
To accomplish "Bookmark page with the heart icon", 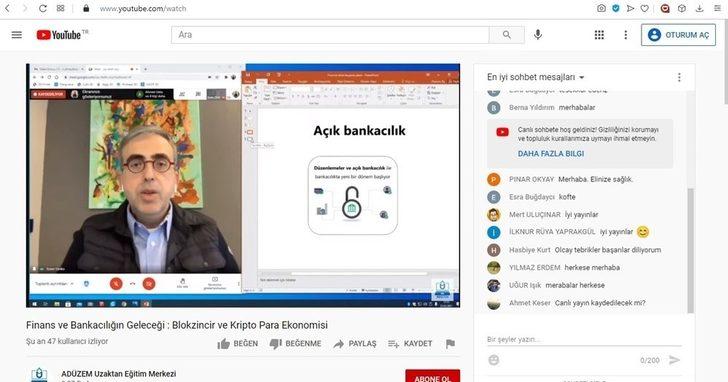I will pyautogui.click(x=644, y=8).
